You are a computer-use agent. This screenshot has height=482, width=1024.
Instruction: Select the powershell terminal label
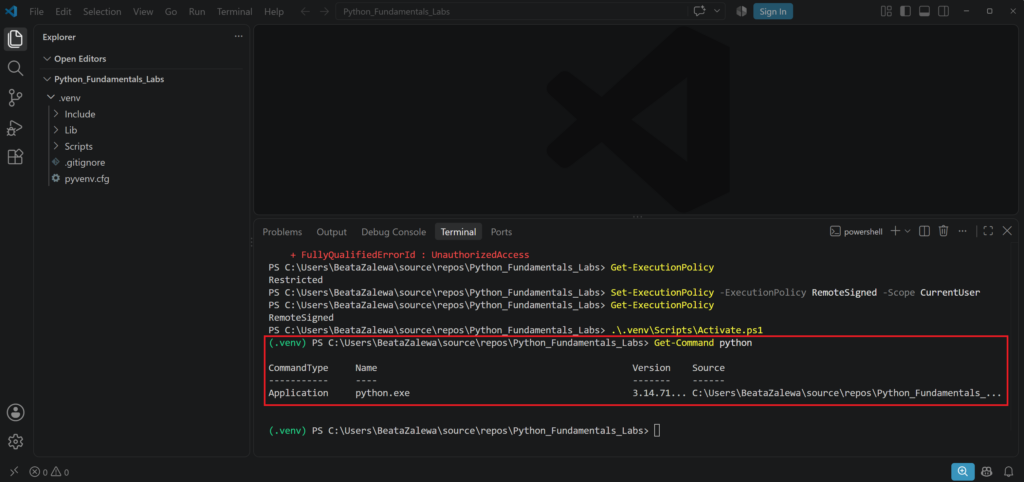click(863, 231)
